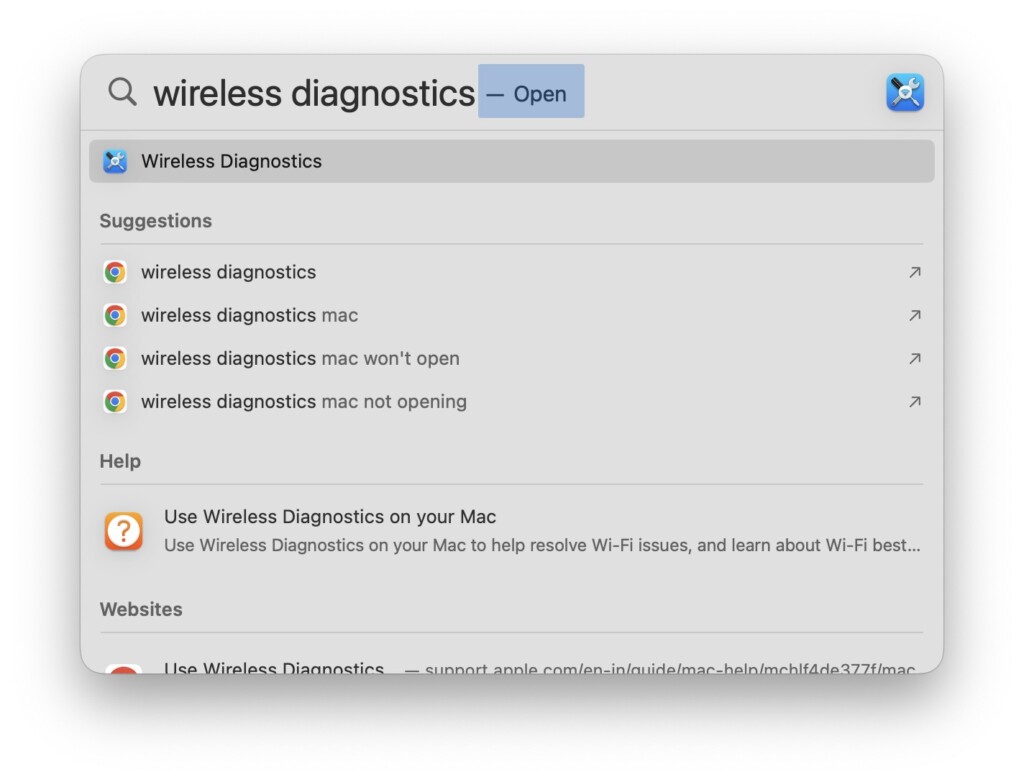Click the Spotlight magnifying glass icon

pos(122,92)
